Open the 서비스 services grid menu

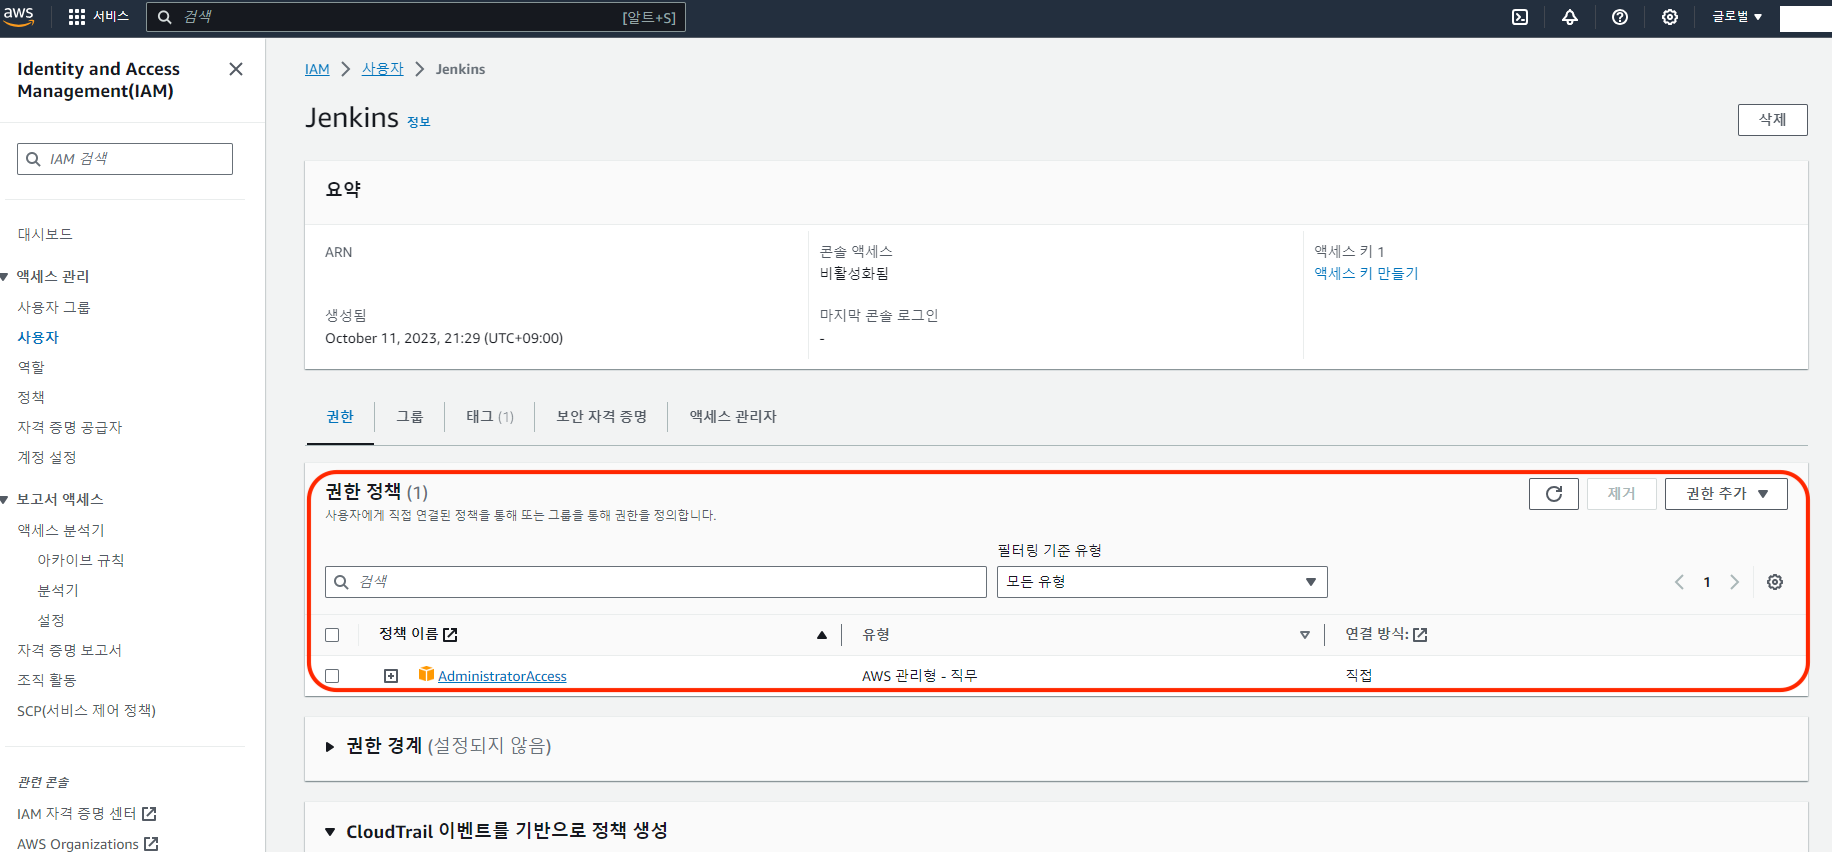98,17
